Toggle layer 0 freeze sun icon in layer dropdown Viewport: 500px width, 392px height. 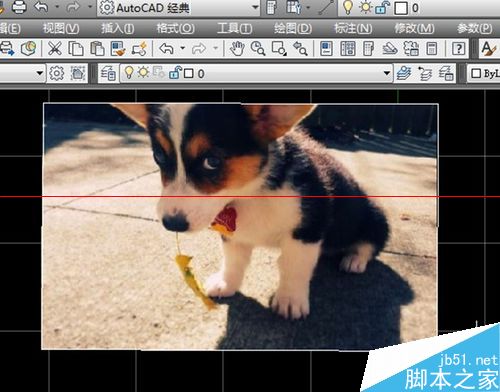click(144, 72)
